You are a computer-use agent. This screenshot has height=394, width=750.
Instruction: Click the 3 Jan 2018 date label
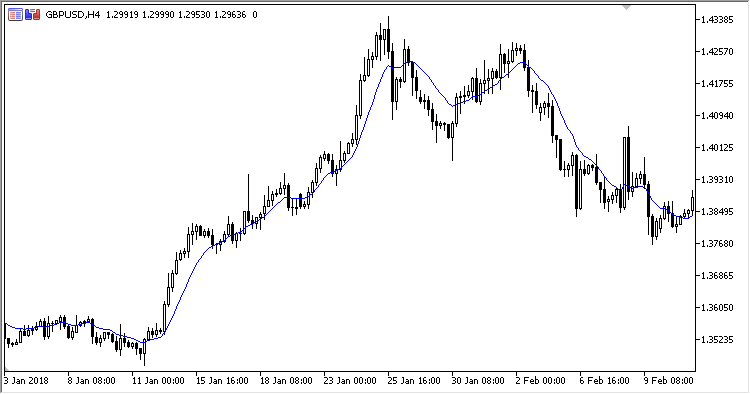(x=26, y=381)
